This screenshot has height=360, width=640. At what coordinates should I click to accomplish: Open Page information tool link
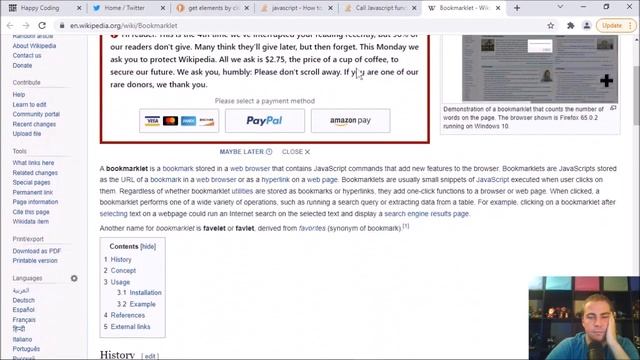click(35, 202)
